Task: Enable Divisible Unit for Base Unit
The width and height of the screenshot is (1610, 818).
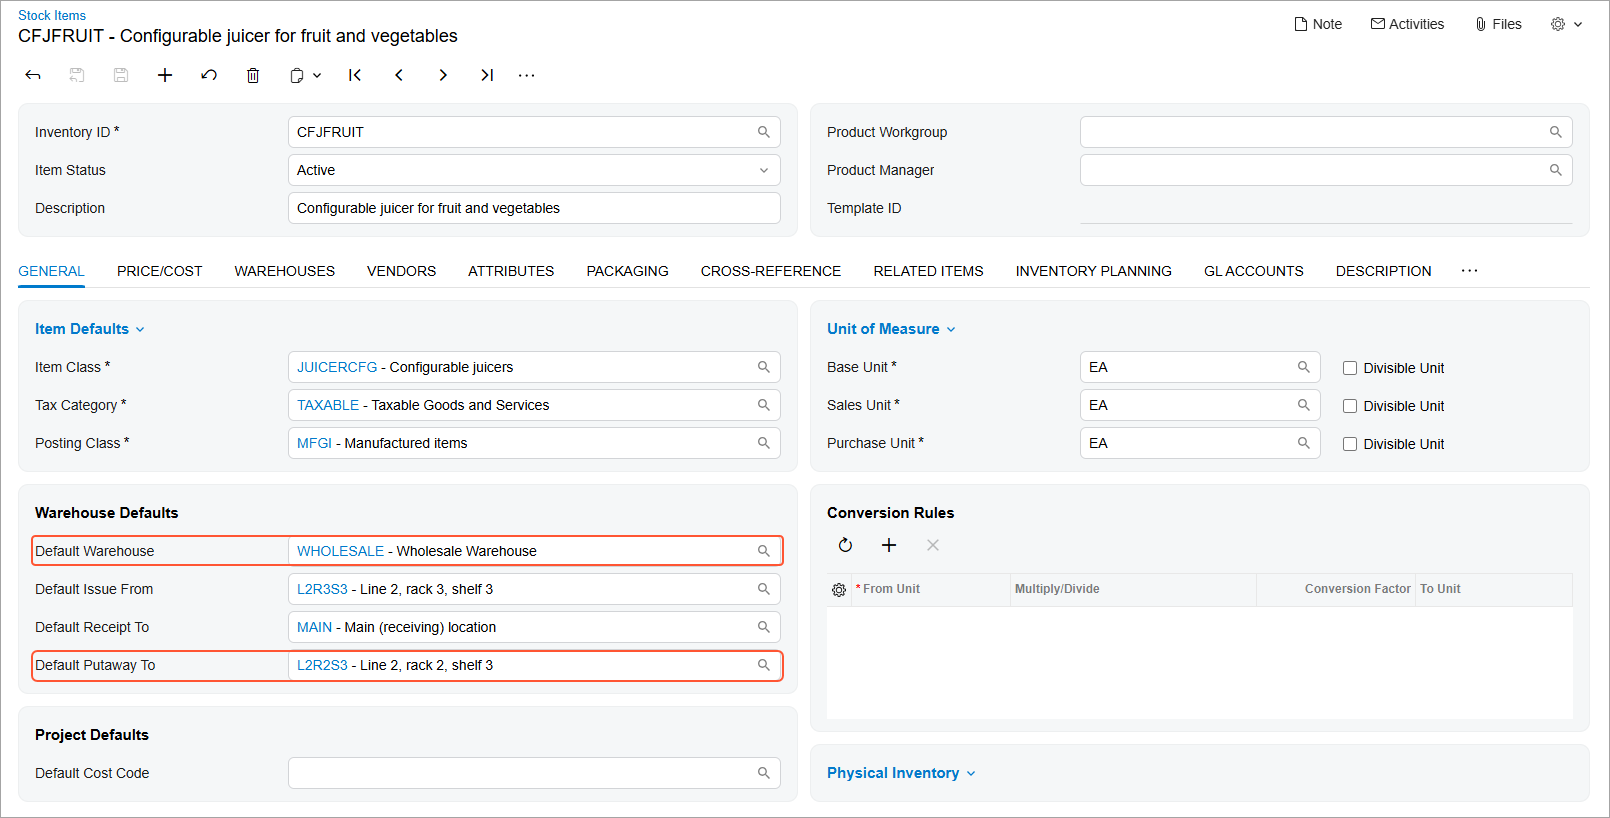Action: [1350, 368]
